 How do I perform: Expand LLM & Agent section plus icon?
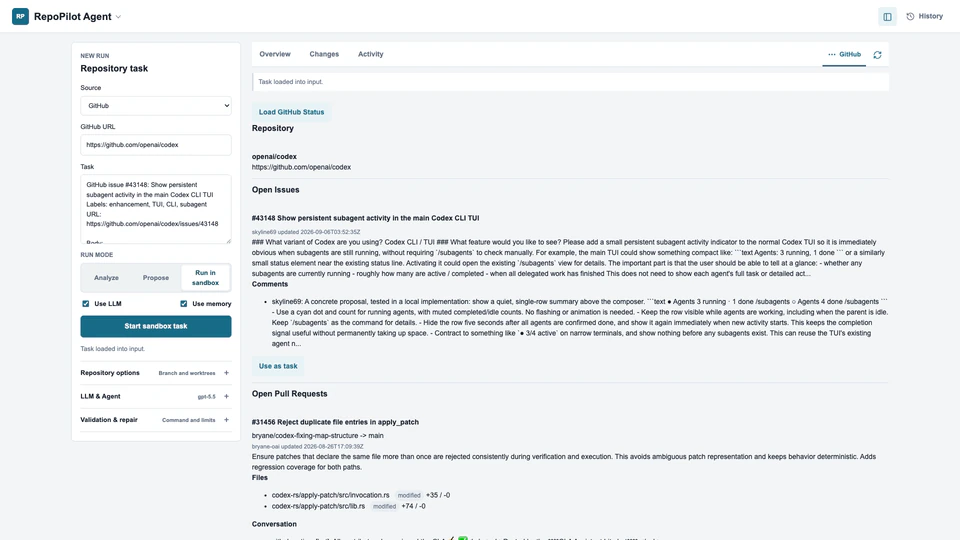227,397
